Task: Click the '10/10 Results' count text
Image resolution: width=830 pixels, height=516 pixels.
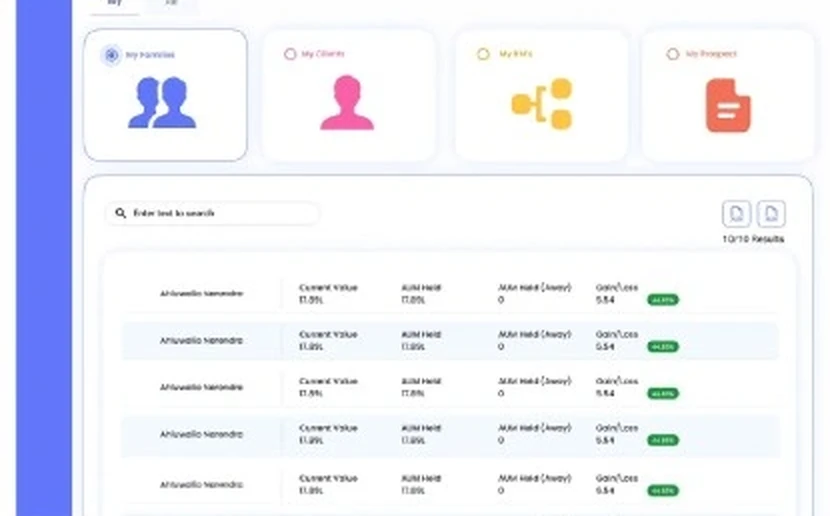Action: pos(753,239)
